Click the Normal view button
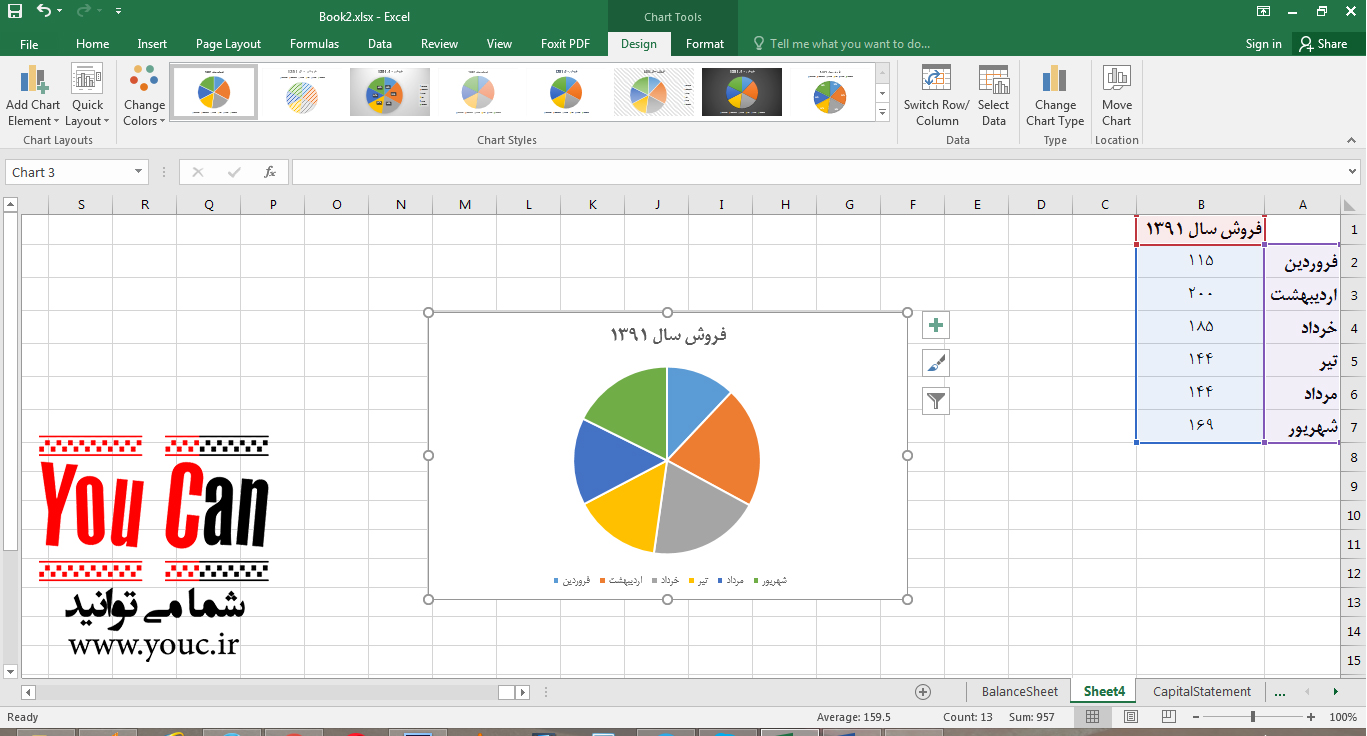 pos(1093,717)
